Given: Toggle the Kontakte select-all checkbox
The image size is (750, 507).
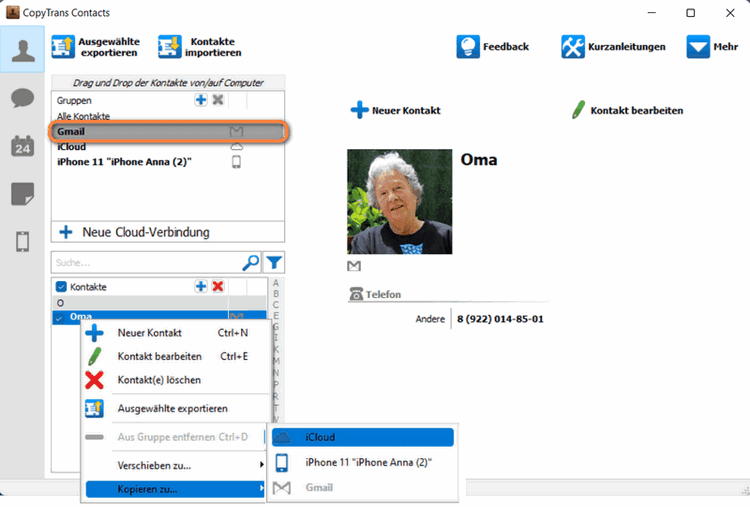Looking at the screenshot, I should 61,287.
